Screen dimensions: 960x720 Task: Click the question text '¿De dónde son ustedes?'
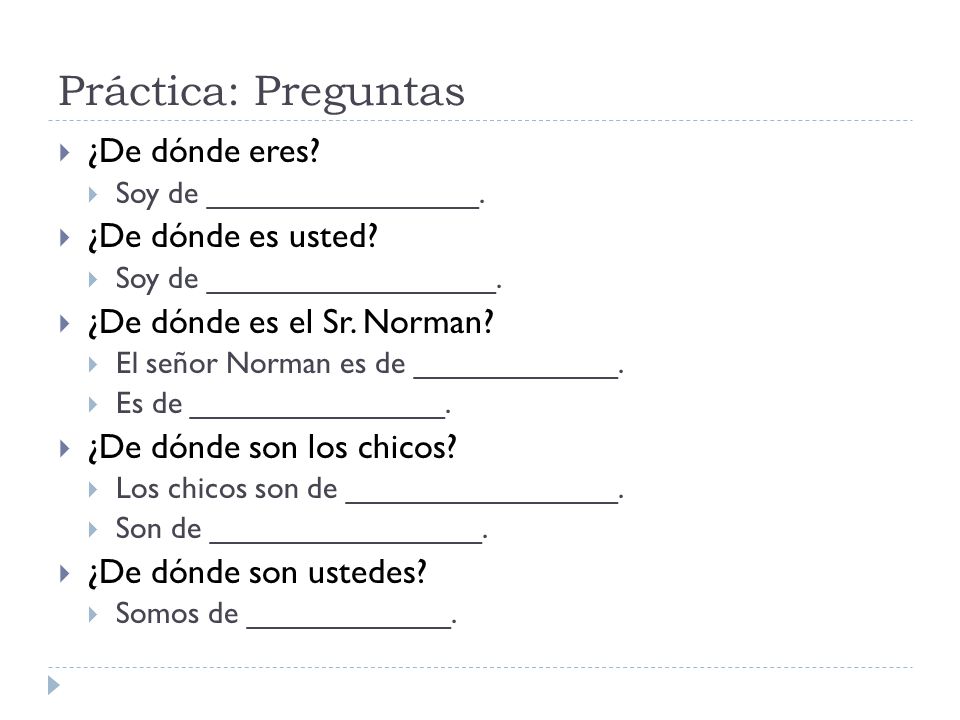tap(257, 573)
